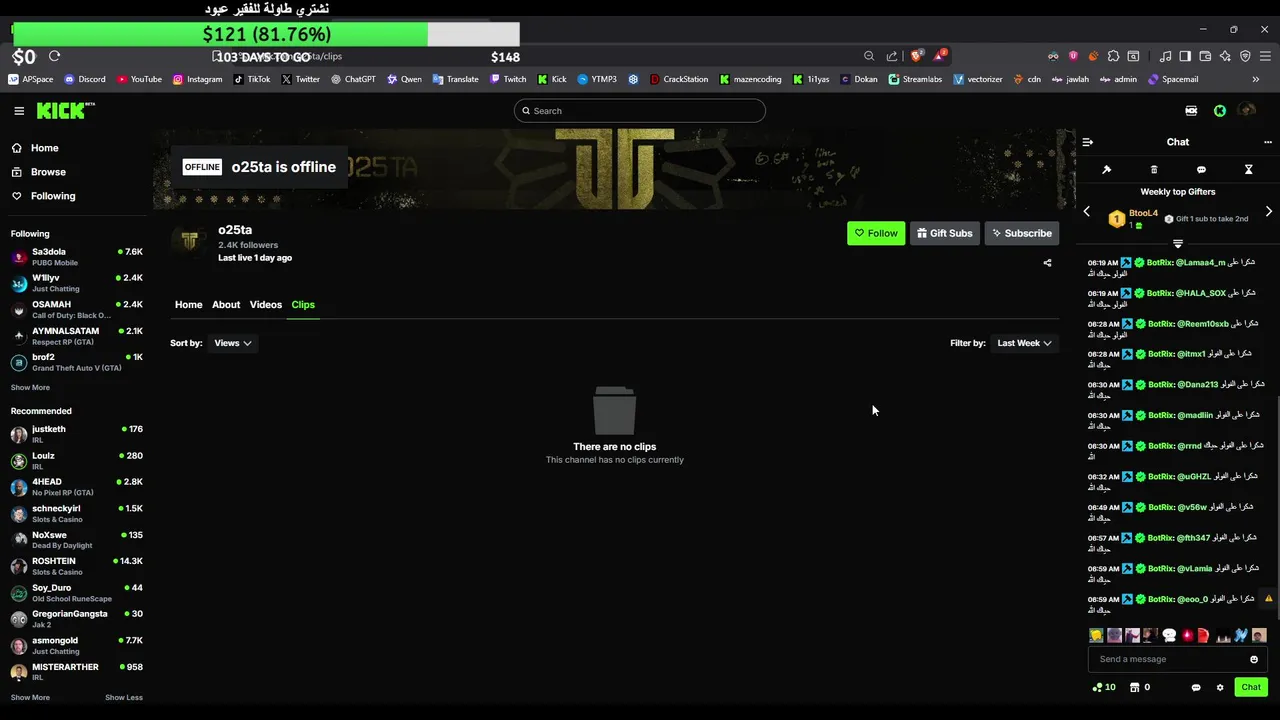Click the trash bin icon in chat toolbar
Screen dimensions: 1280x720
click(1154, 170)
